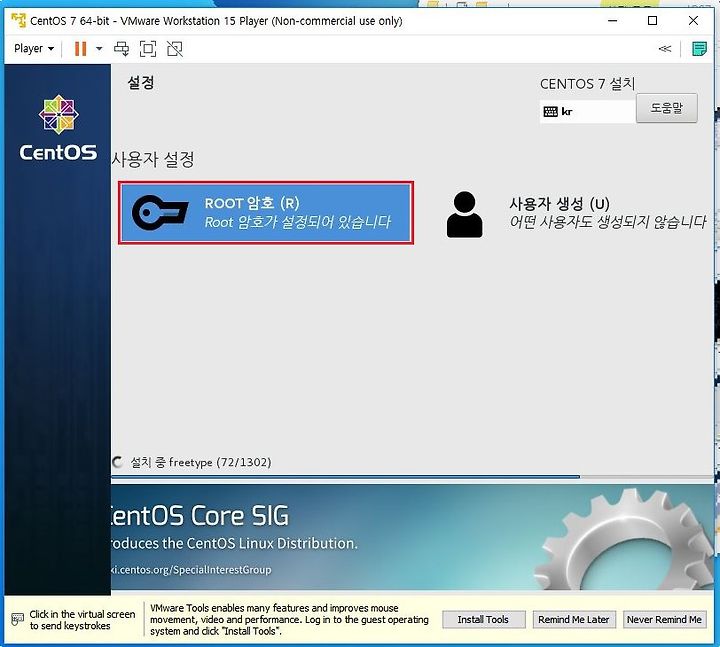Click the VMware title bar logo

18,21
